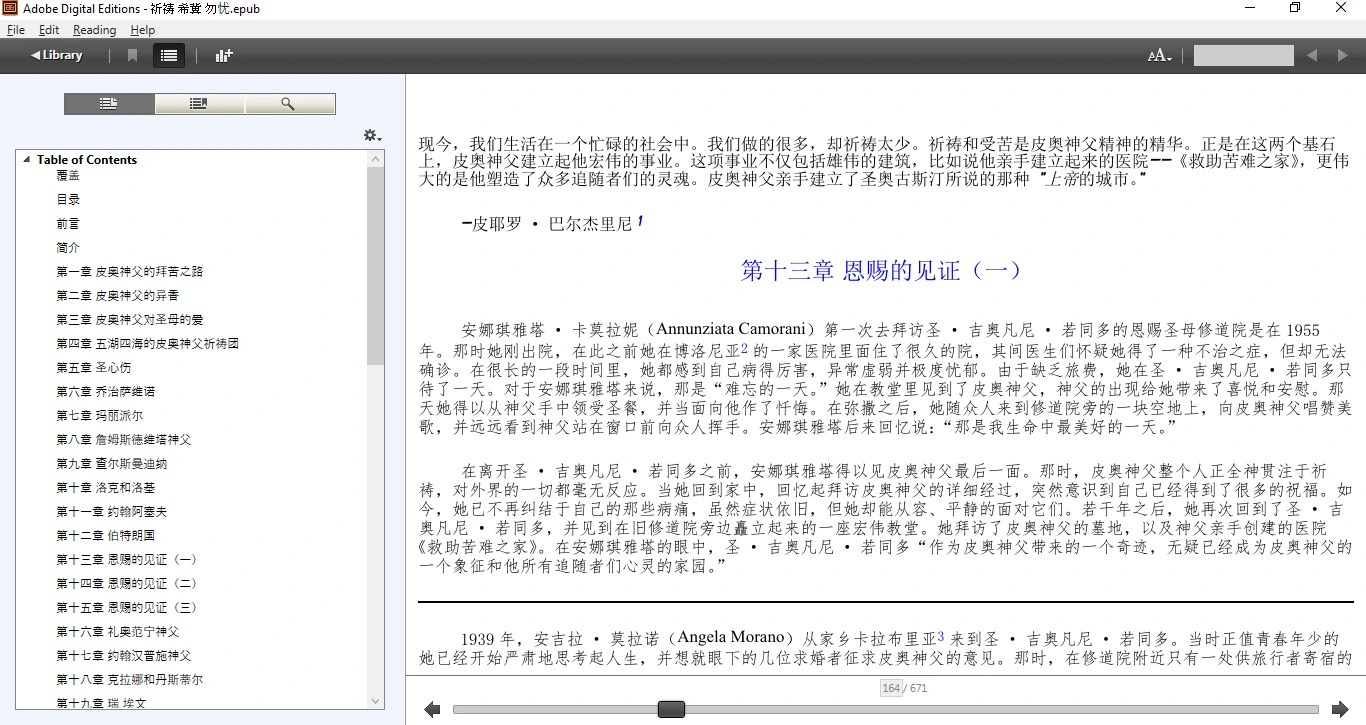The width and height of the screenshot is (1366, 725).
Task: Click the TOC scrollbar down arrow
Action: coord(376,701)
